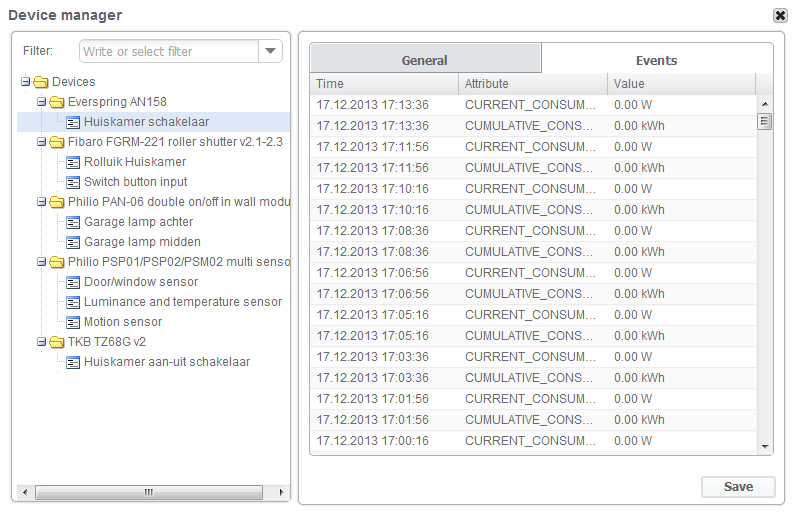The width and height of the screenshot is (796, 515).
Task: Open the filter dropdown arrow
Action: click(x=270, y=52)
